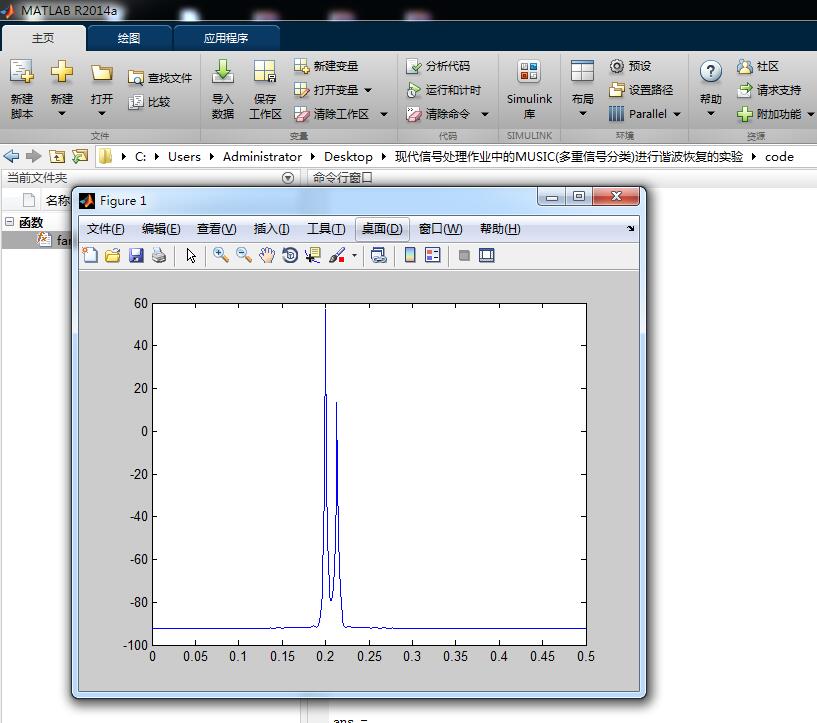This screenshot has height=723, width=817.
Task: Open the Open (打开) dropdown in ribbon
Action: click(102, 114)
